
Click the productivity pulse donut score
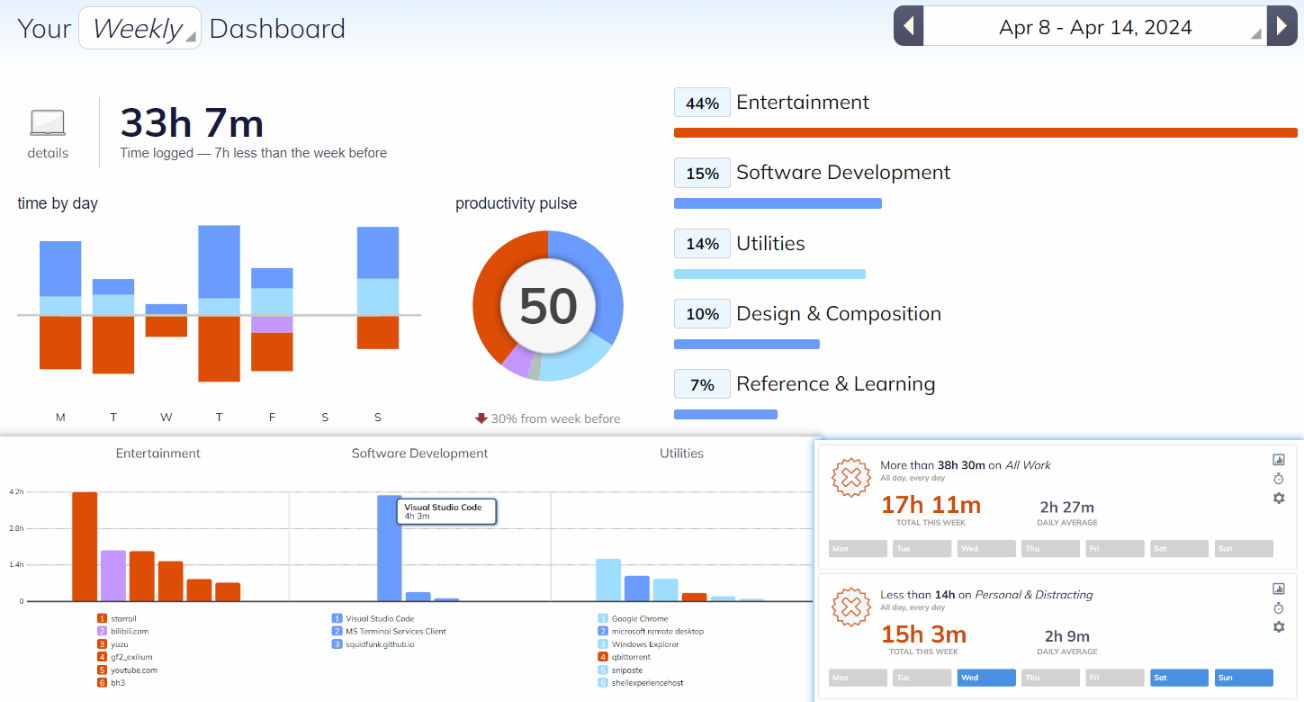[547, 306]
